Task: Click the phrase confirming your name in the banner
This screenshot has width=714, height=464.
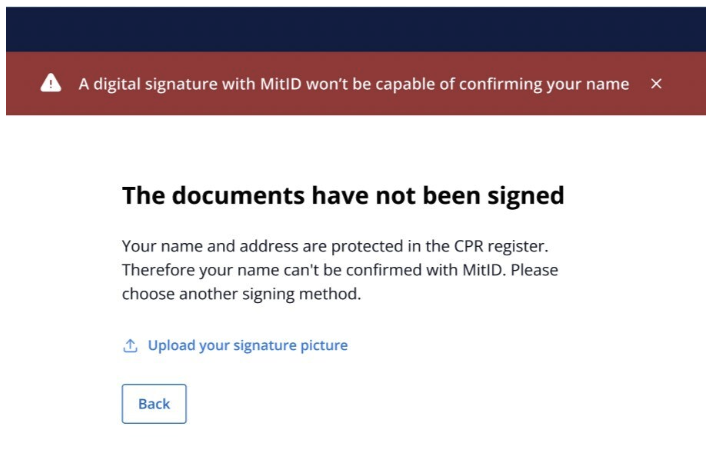Action: click(544, 85)
